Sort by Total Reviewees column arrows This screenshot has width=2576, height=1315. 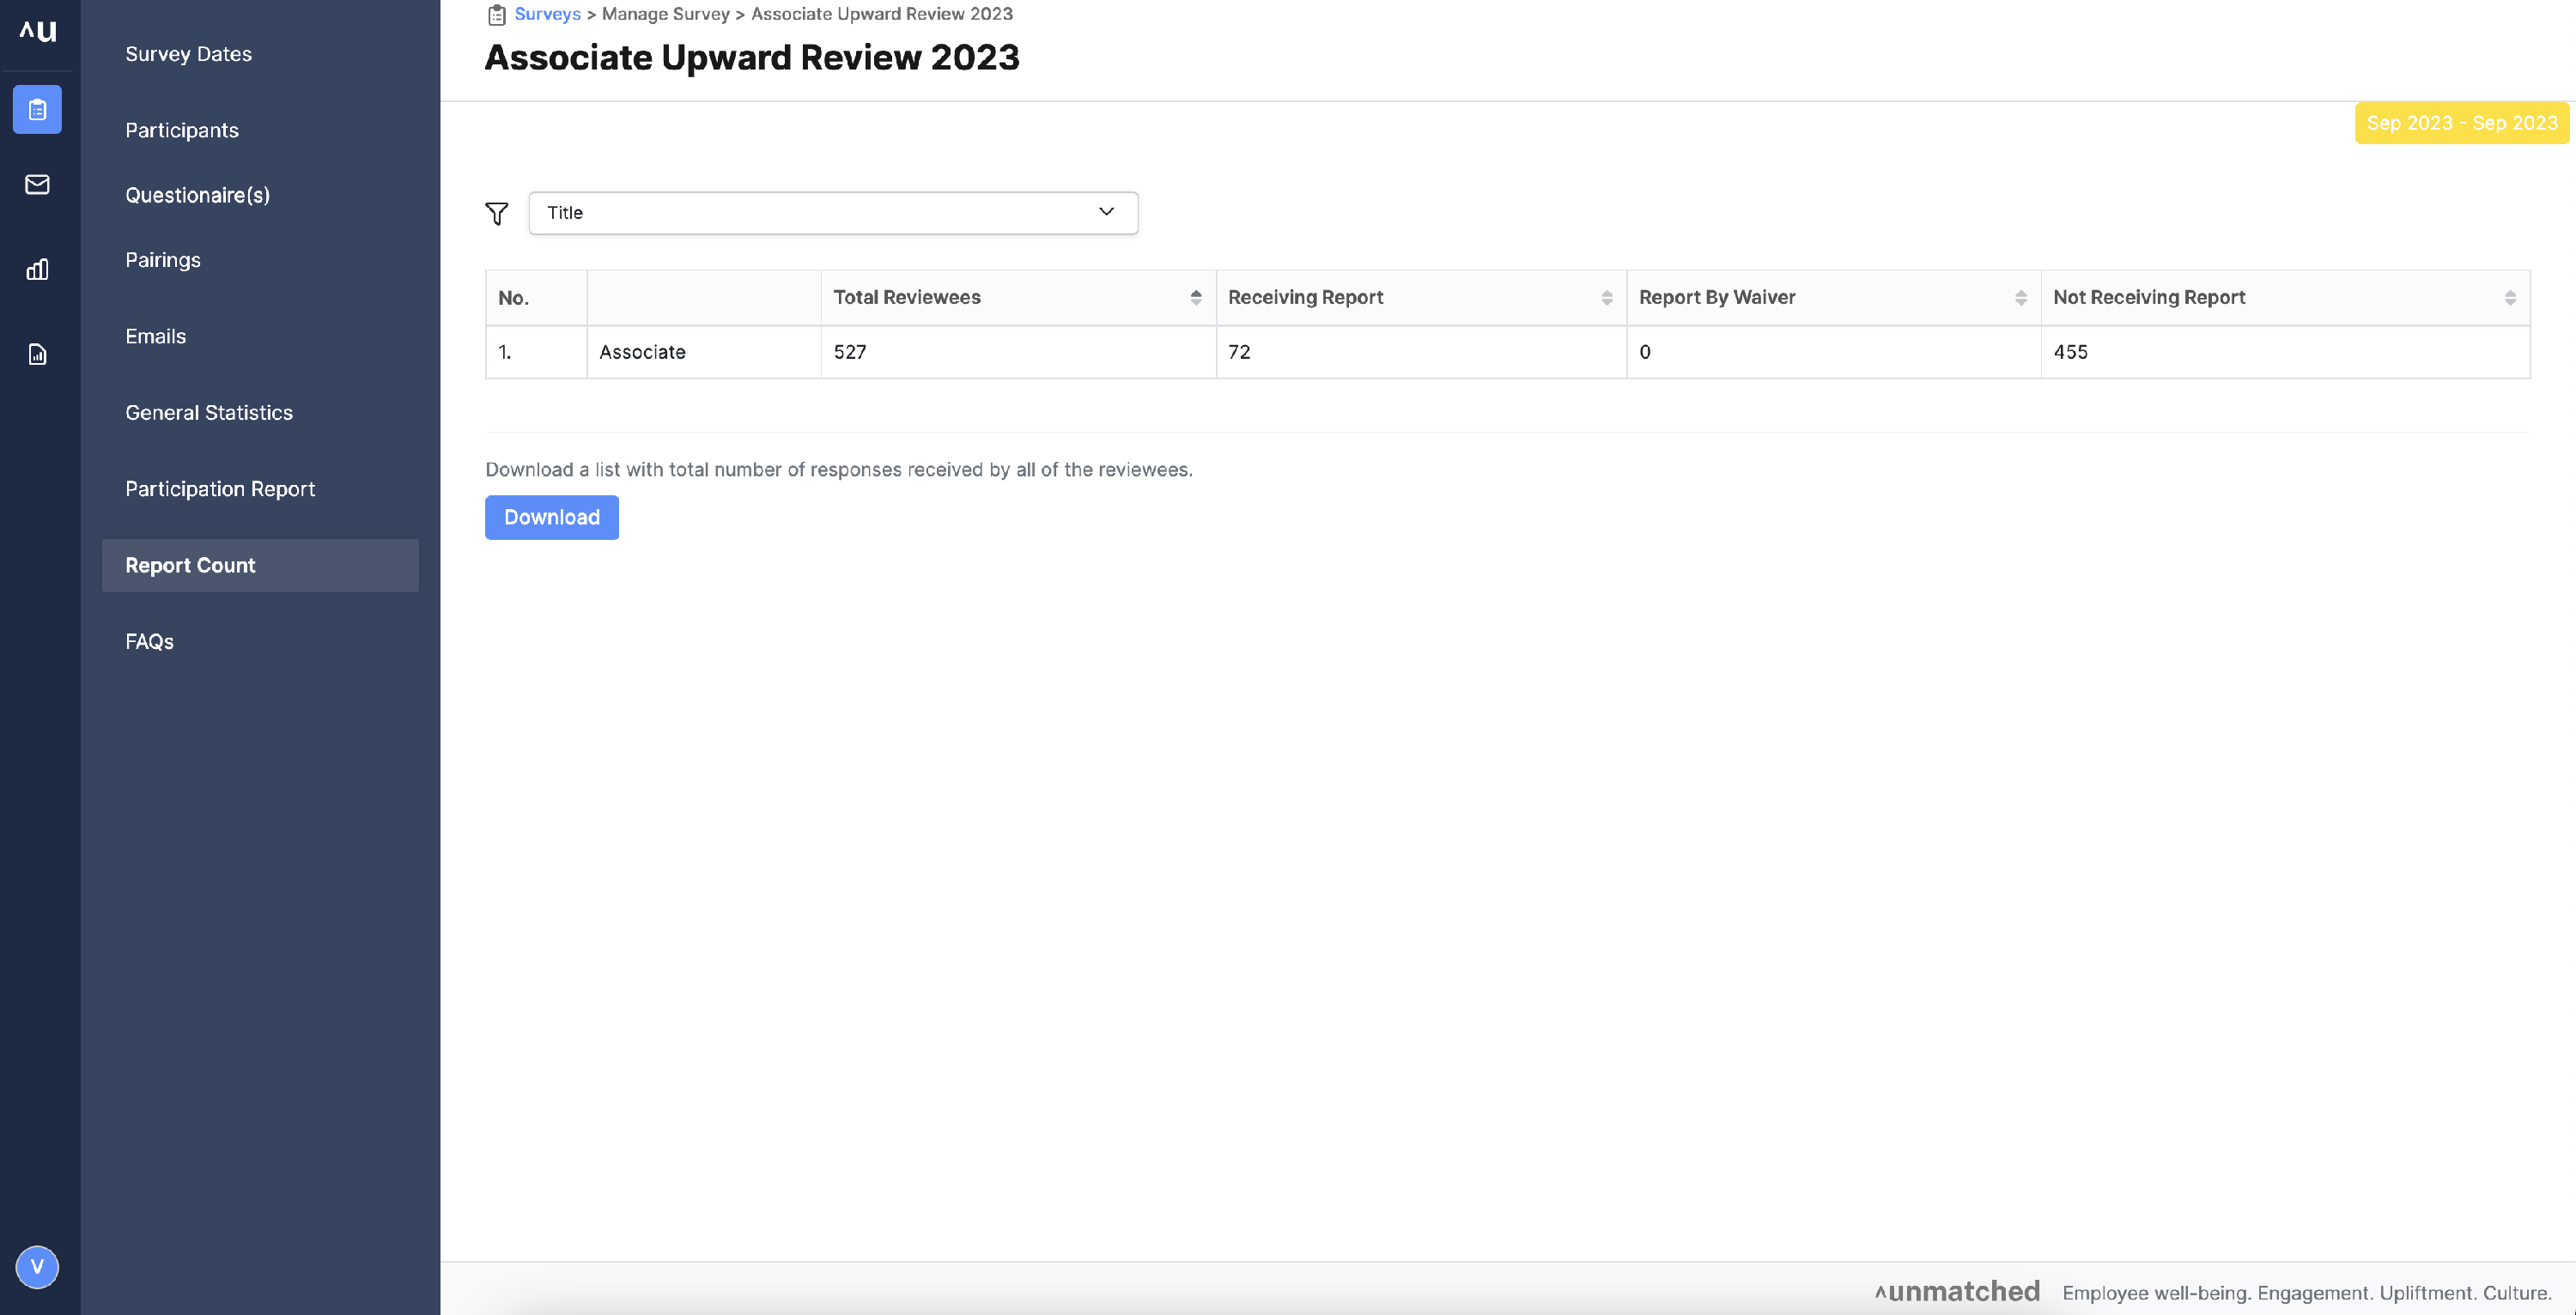pos(1196,298)
